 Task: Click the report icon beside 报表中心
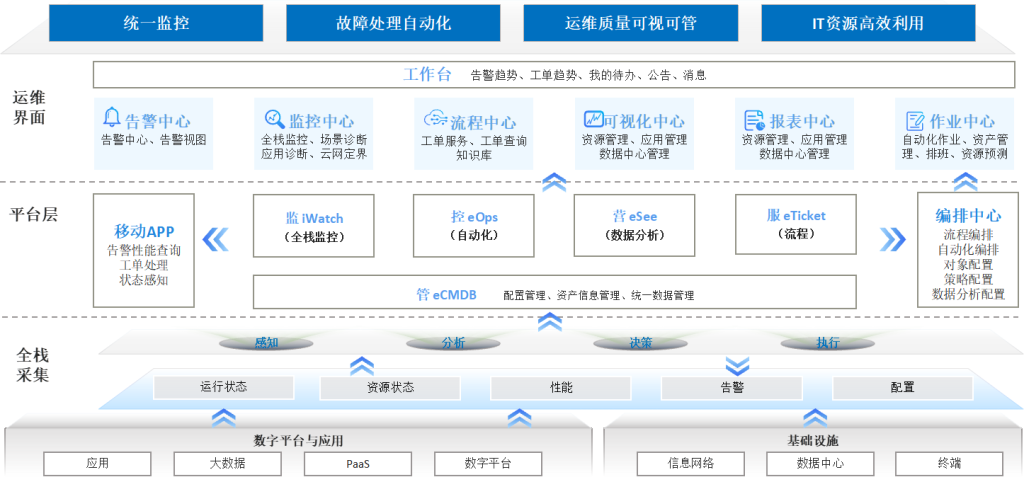pyautogui.click(x=755, y=120)
